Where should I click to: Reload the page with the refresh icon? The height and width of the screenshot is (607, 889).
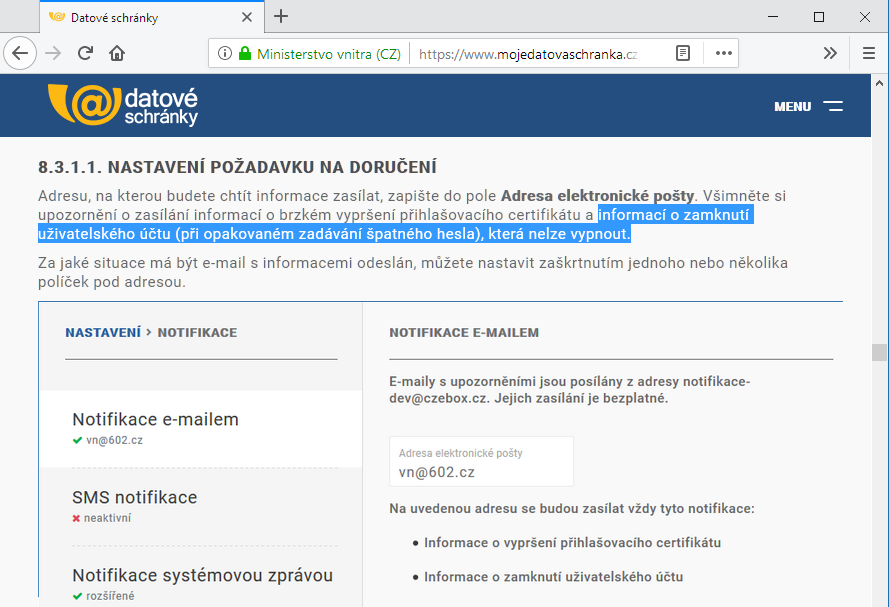[85, 53]
